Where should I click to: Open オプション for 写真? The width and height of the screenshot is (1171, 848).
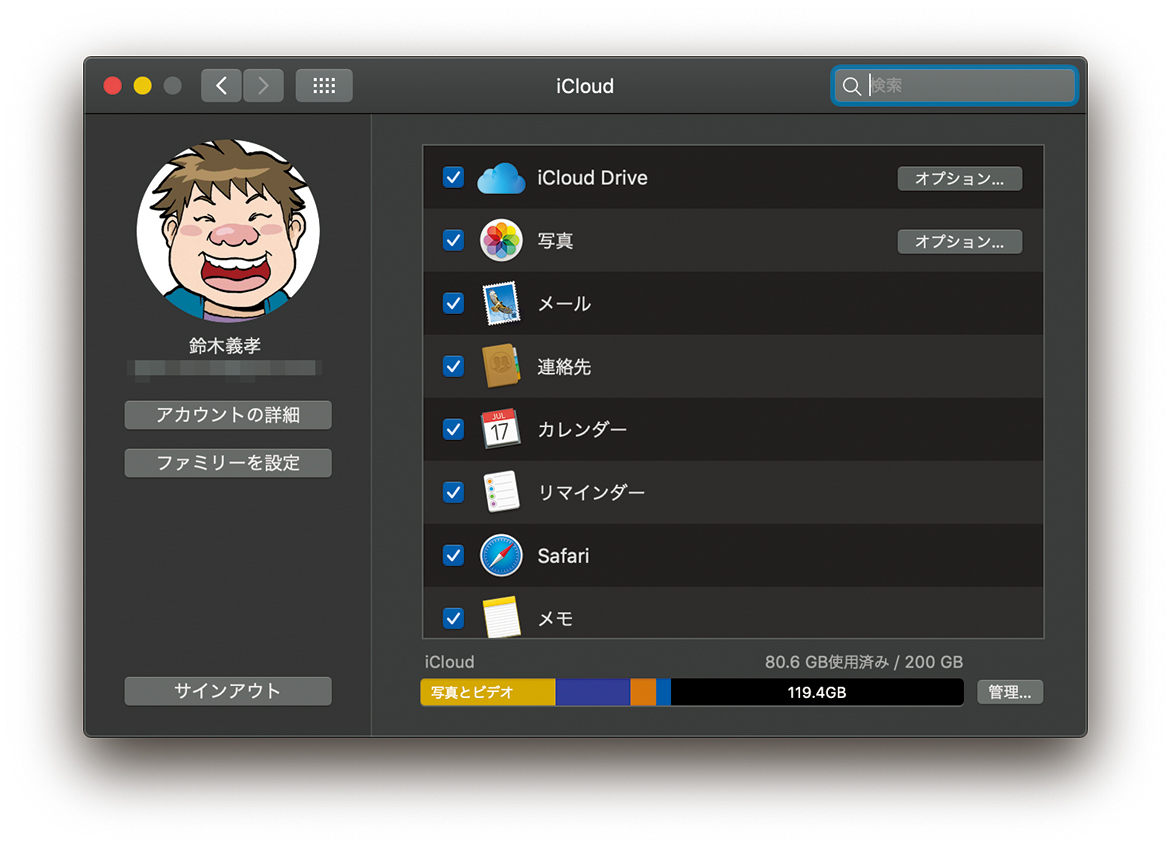(959, 242)
